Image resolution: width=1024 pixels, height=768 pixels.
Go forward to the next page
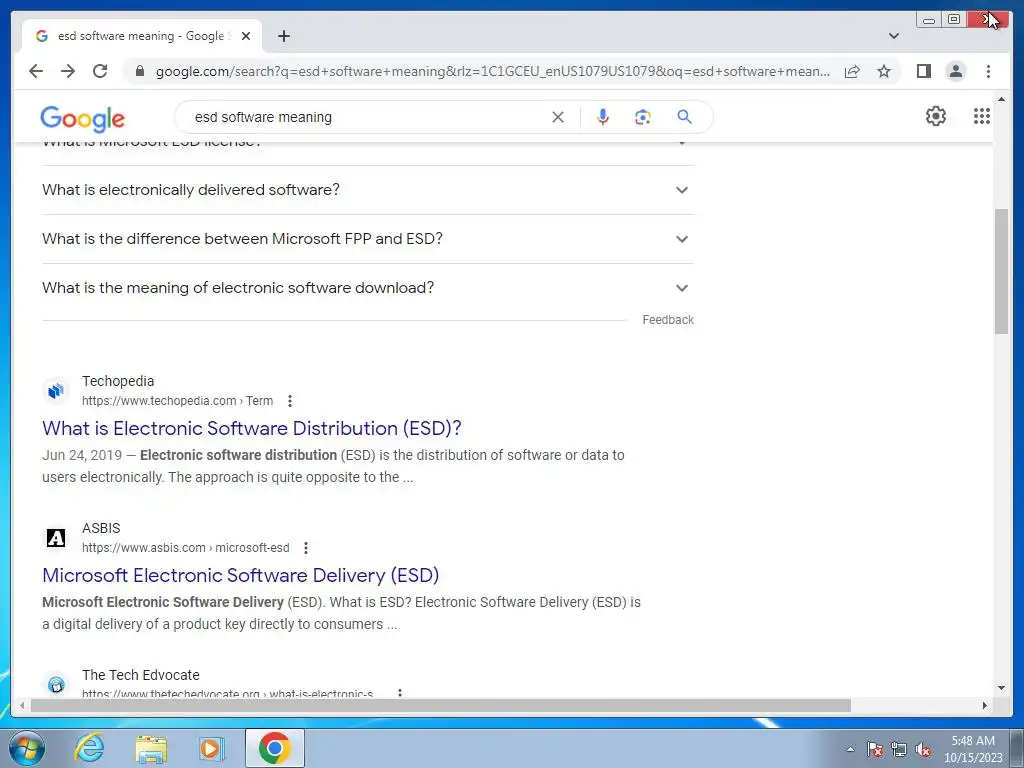(68, 71)
